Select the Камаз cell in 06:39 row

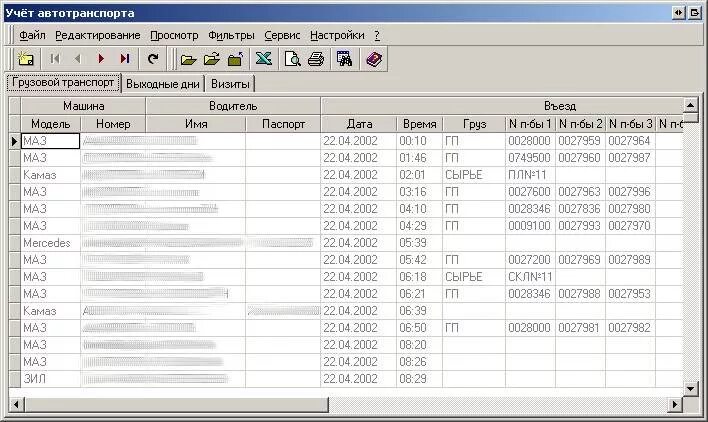[51, 311]
